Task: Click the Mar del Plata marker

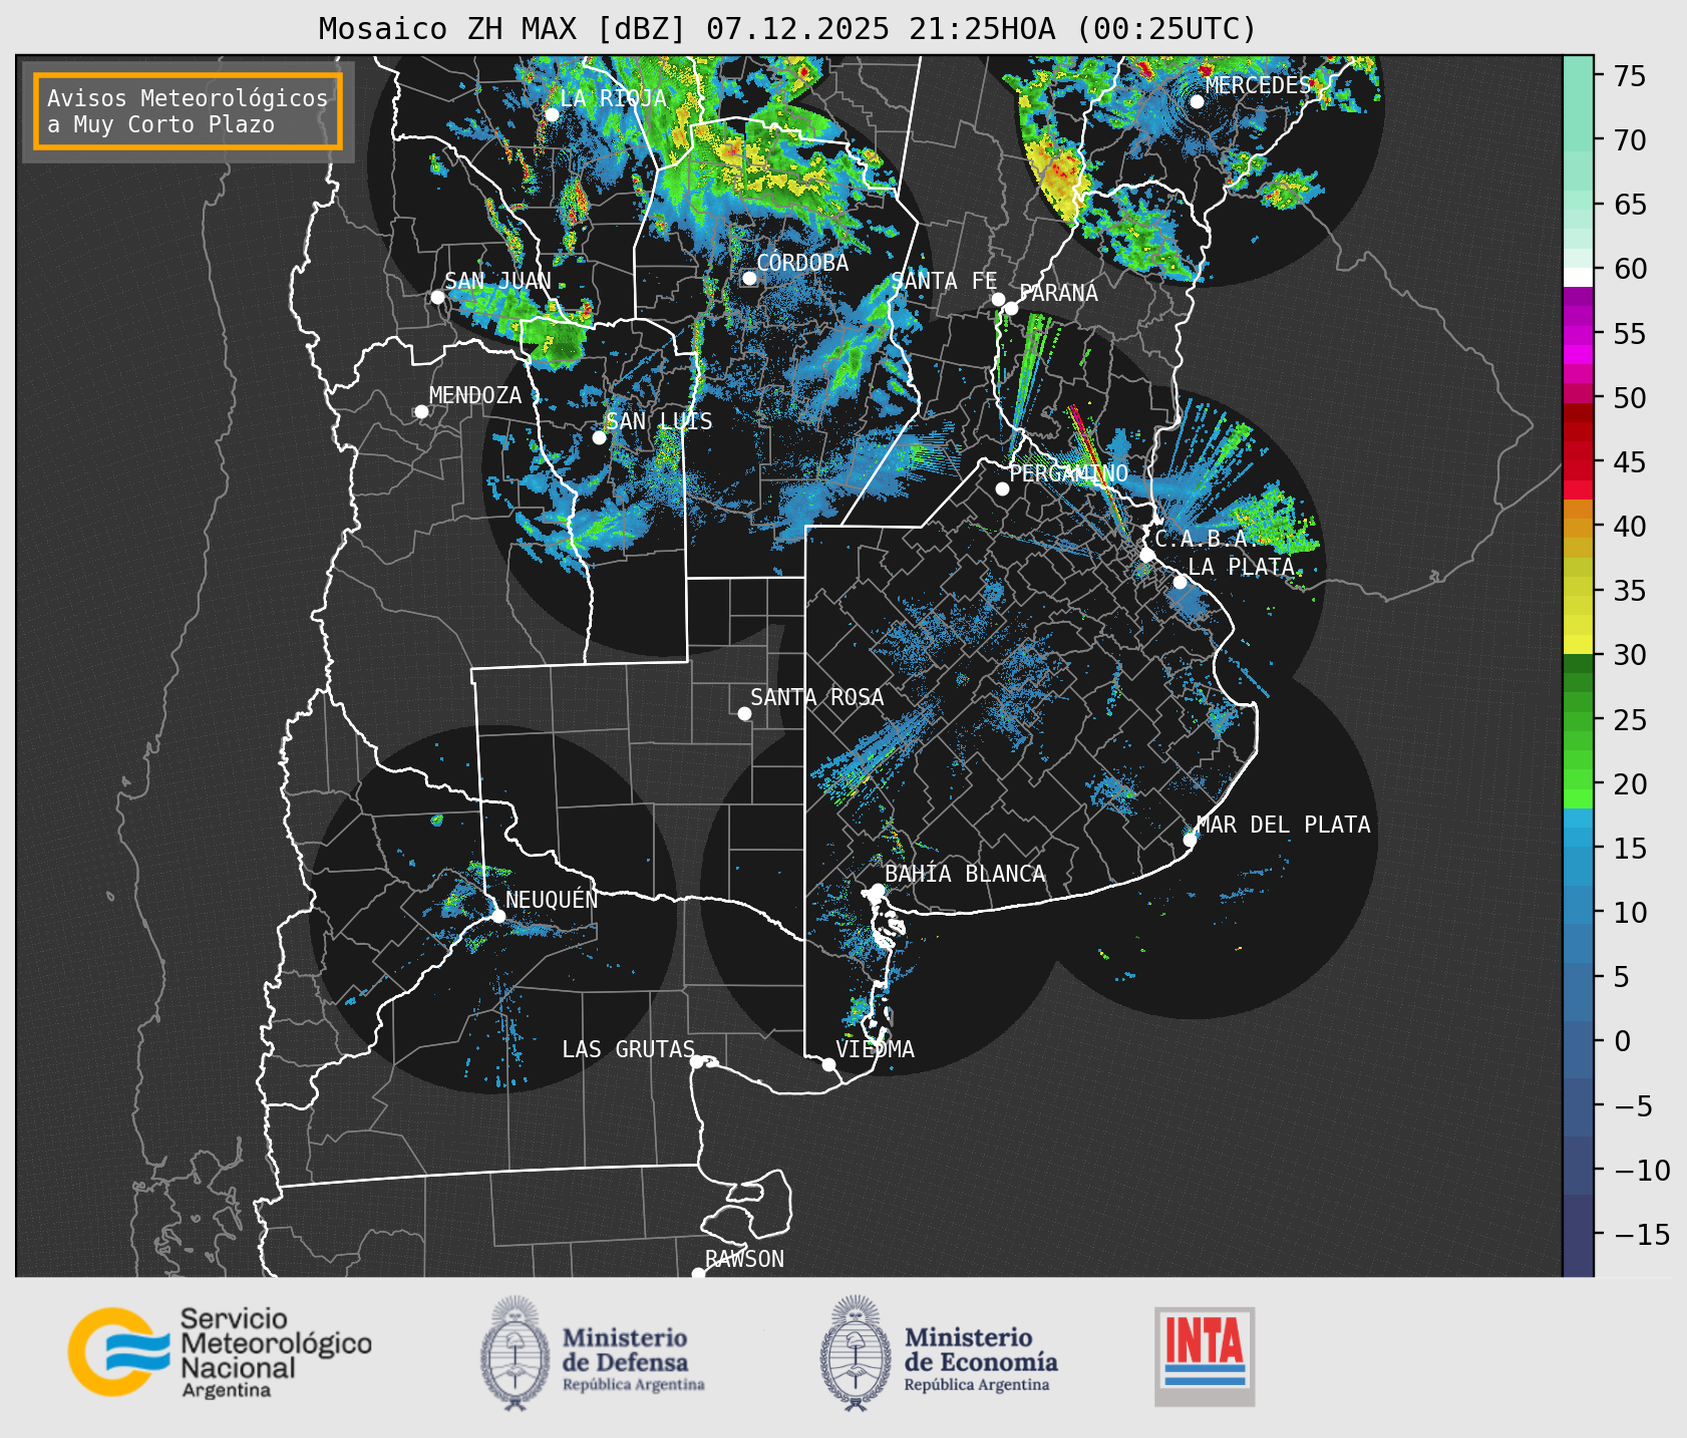Action: click(x=1190, y=839)
